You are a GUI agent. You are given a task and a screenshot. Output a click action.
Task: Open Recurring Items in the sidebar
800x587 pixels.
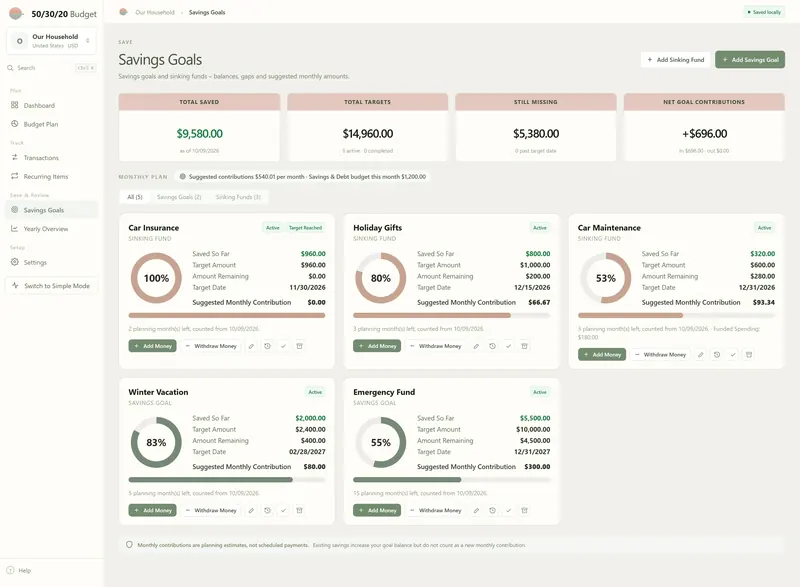coord(52,176)
